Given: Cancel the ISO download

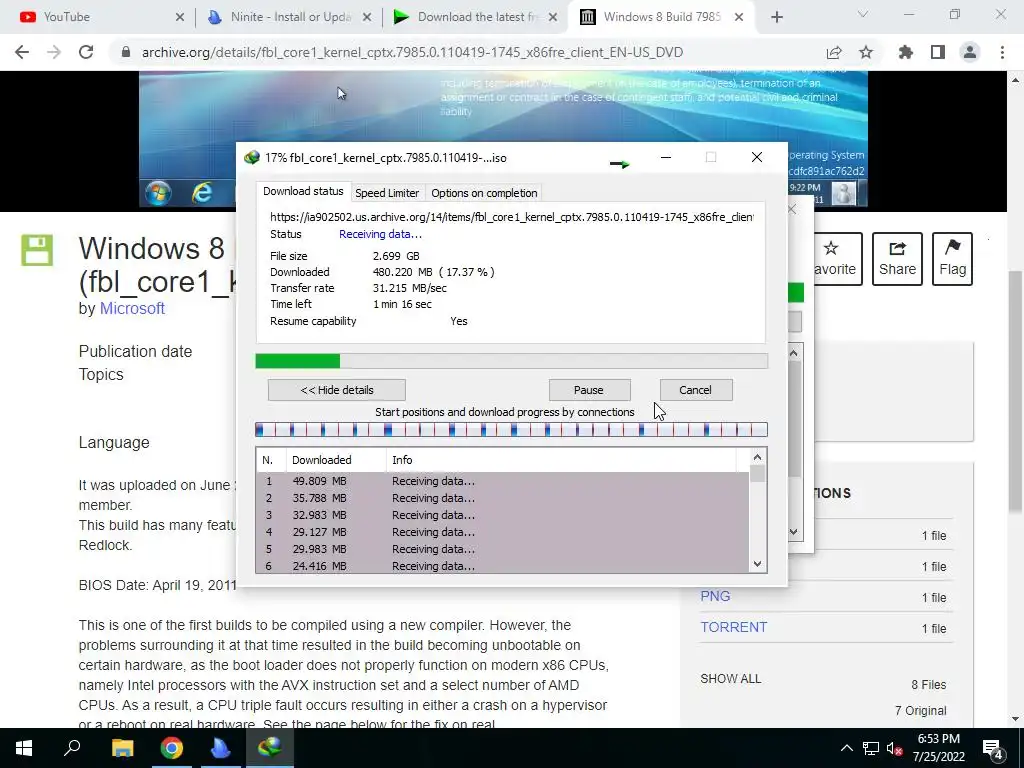Looking at the screenshot, I should pyautogui.click(x=696, y=390).
